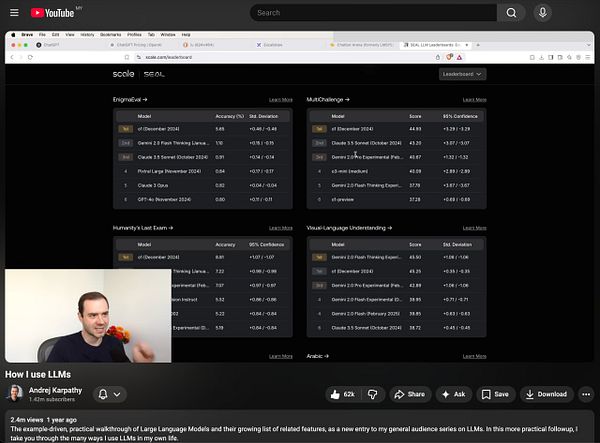Switch to the Chatbot Arena tab in the video
Image resolution: width=600 pixels, height=443 pixels.
tap(362, 45)
